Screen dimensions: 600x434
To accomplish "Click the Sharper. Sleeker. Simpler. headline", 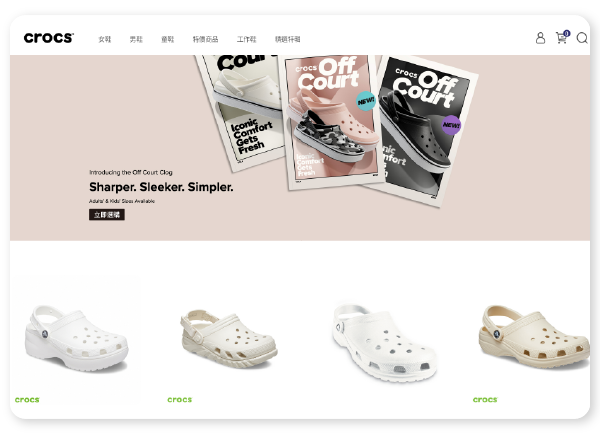I will [x=161, y=187].
